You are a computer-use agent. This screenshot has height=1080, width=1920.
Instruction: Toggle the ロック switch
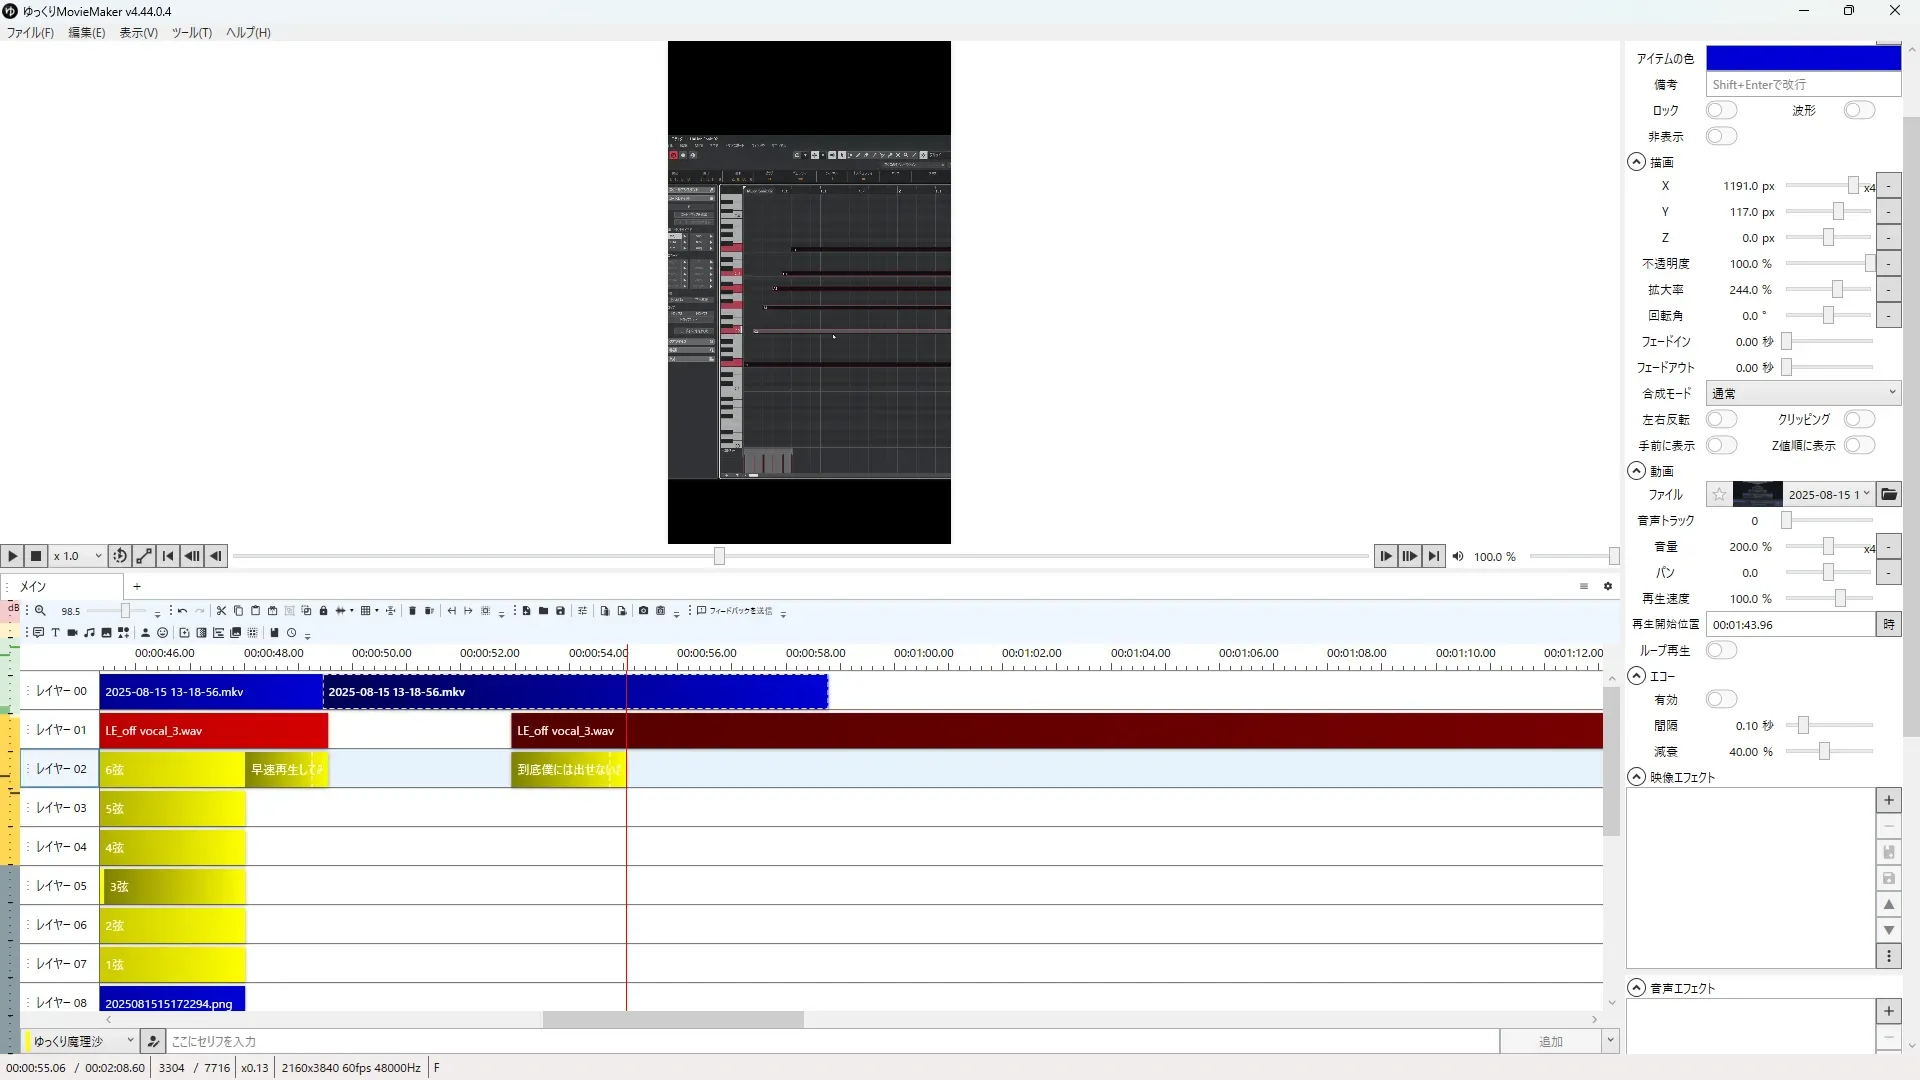click(x=1721, y=110)
